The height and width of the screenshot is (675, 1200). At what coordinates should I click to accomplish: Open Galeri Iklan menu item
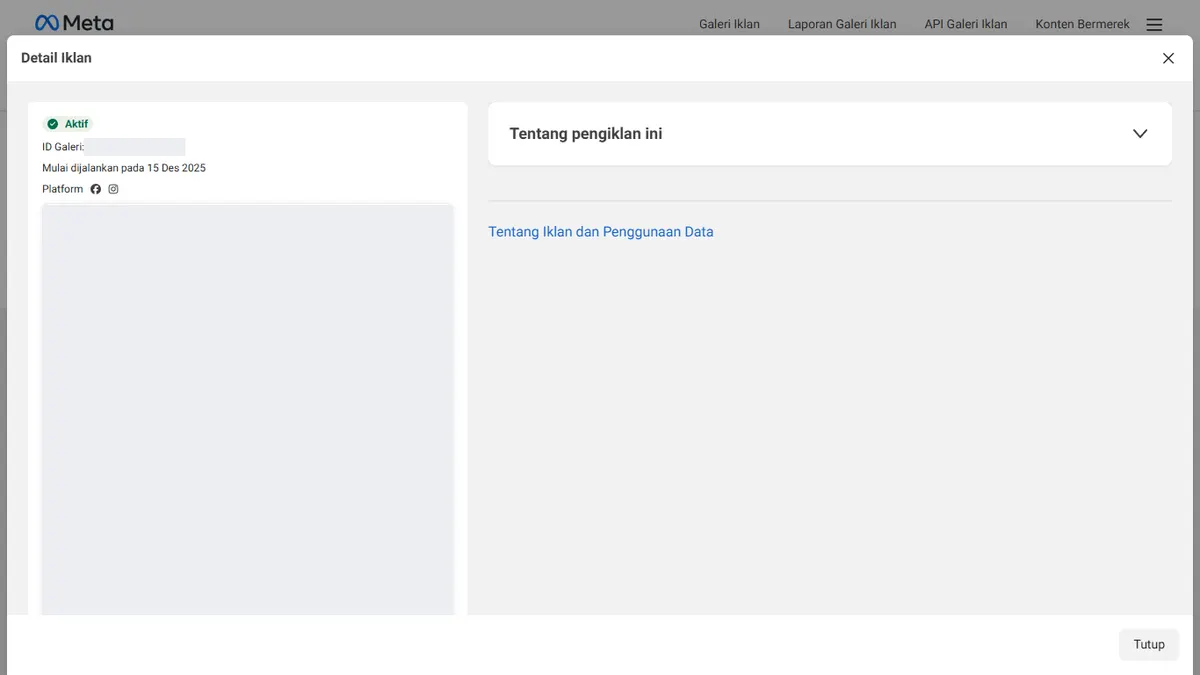(729, 24)
